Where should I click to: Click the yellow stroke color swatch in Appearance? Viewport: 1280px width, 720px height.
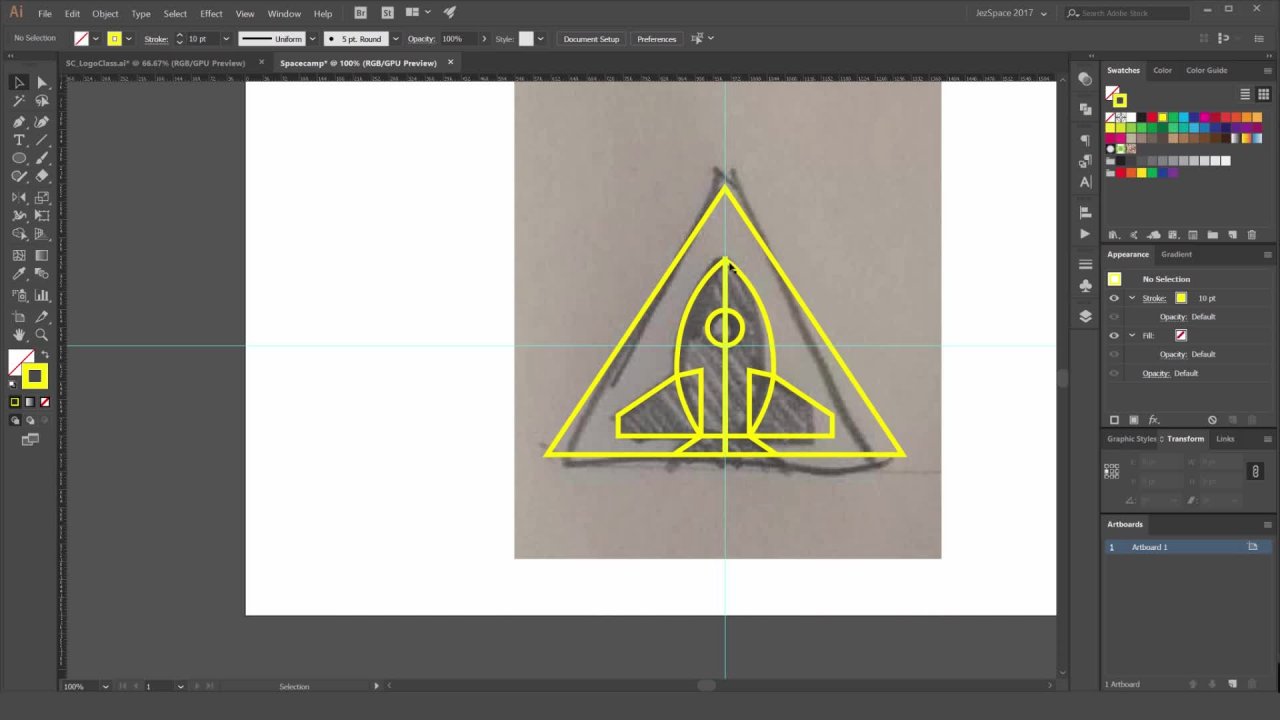click(x=1181, y=298)
